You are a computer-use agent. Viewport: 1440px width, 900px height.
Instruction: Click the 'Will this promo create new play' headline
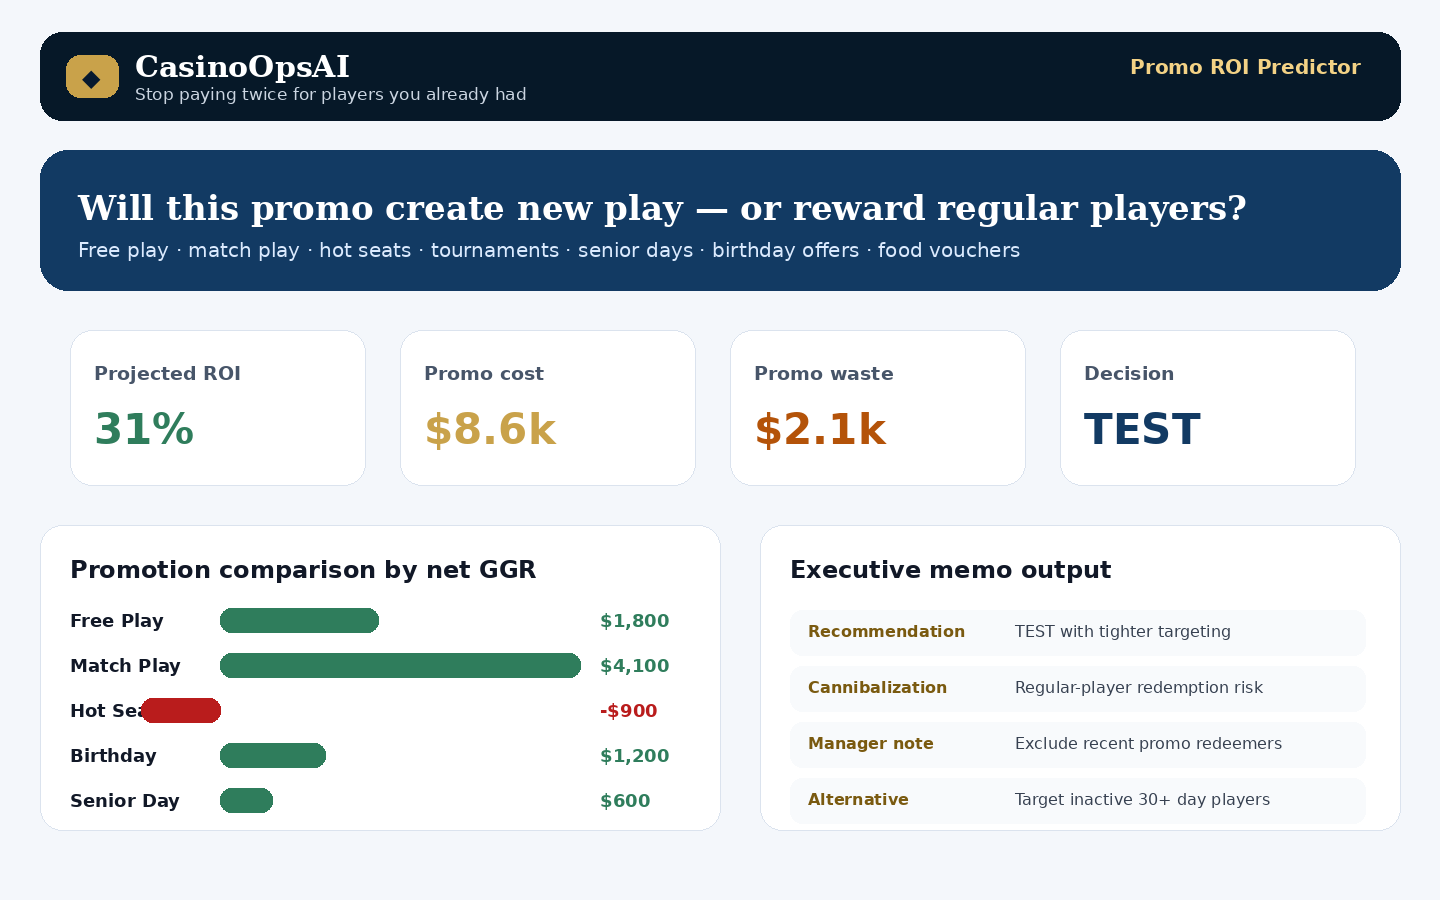(x=662, y=208)
